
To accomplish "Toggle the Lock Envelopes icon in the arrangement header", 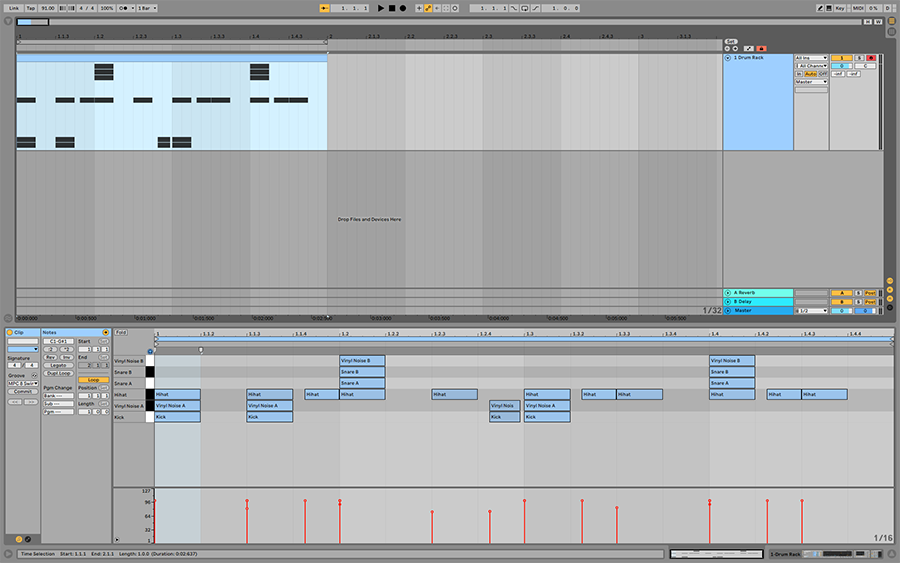I will click(x=761, y=49).
